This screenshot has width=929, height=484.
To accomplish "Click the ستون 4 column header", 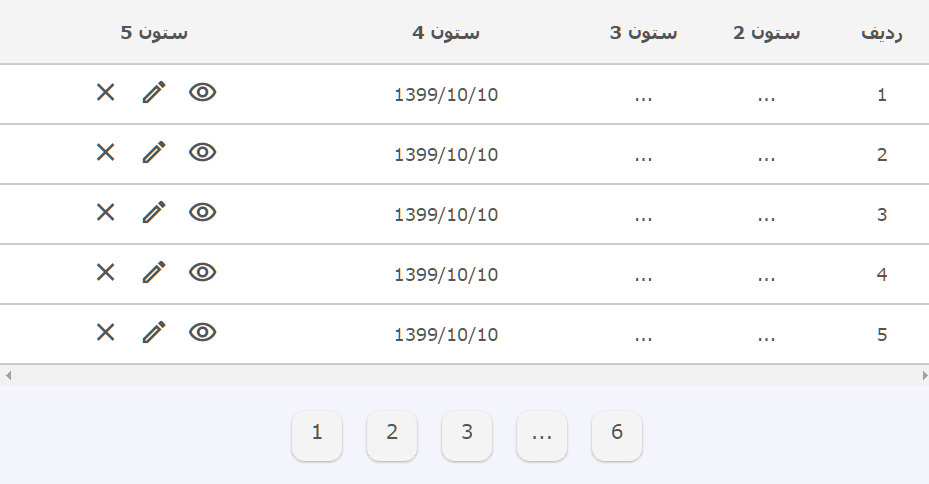I will pos(446,32).
